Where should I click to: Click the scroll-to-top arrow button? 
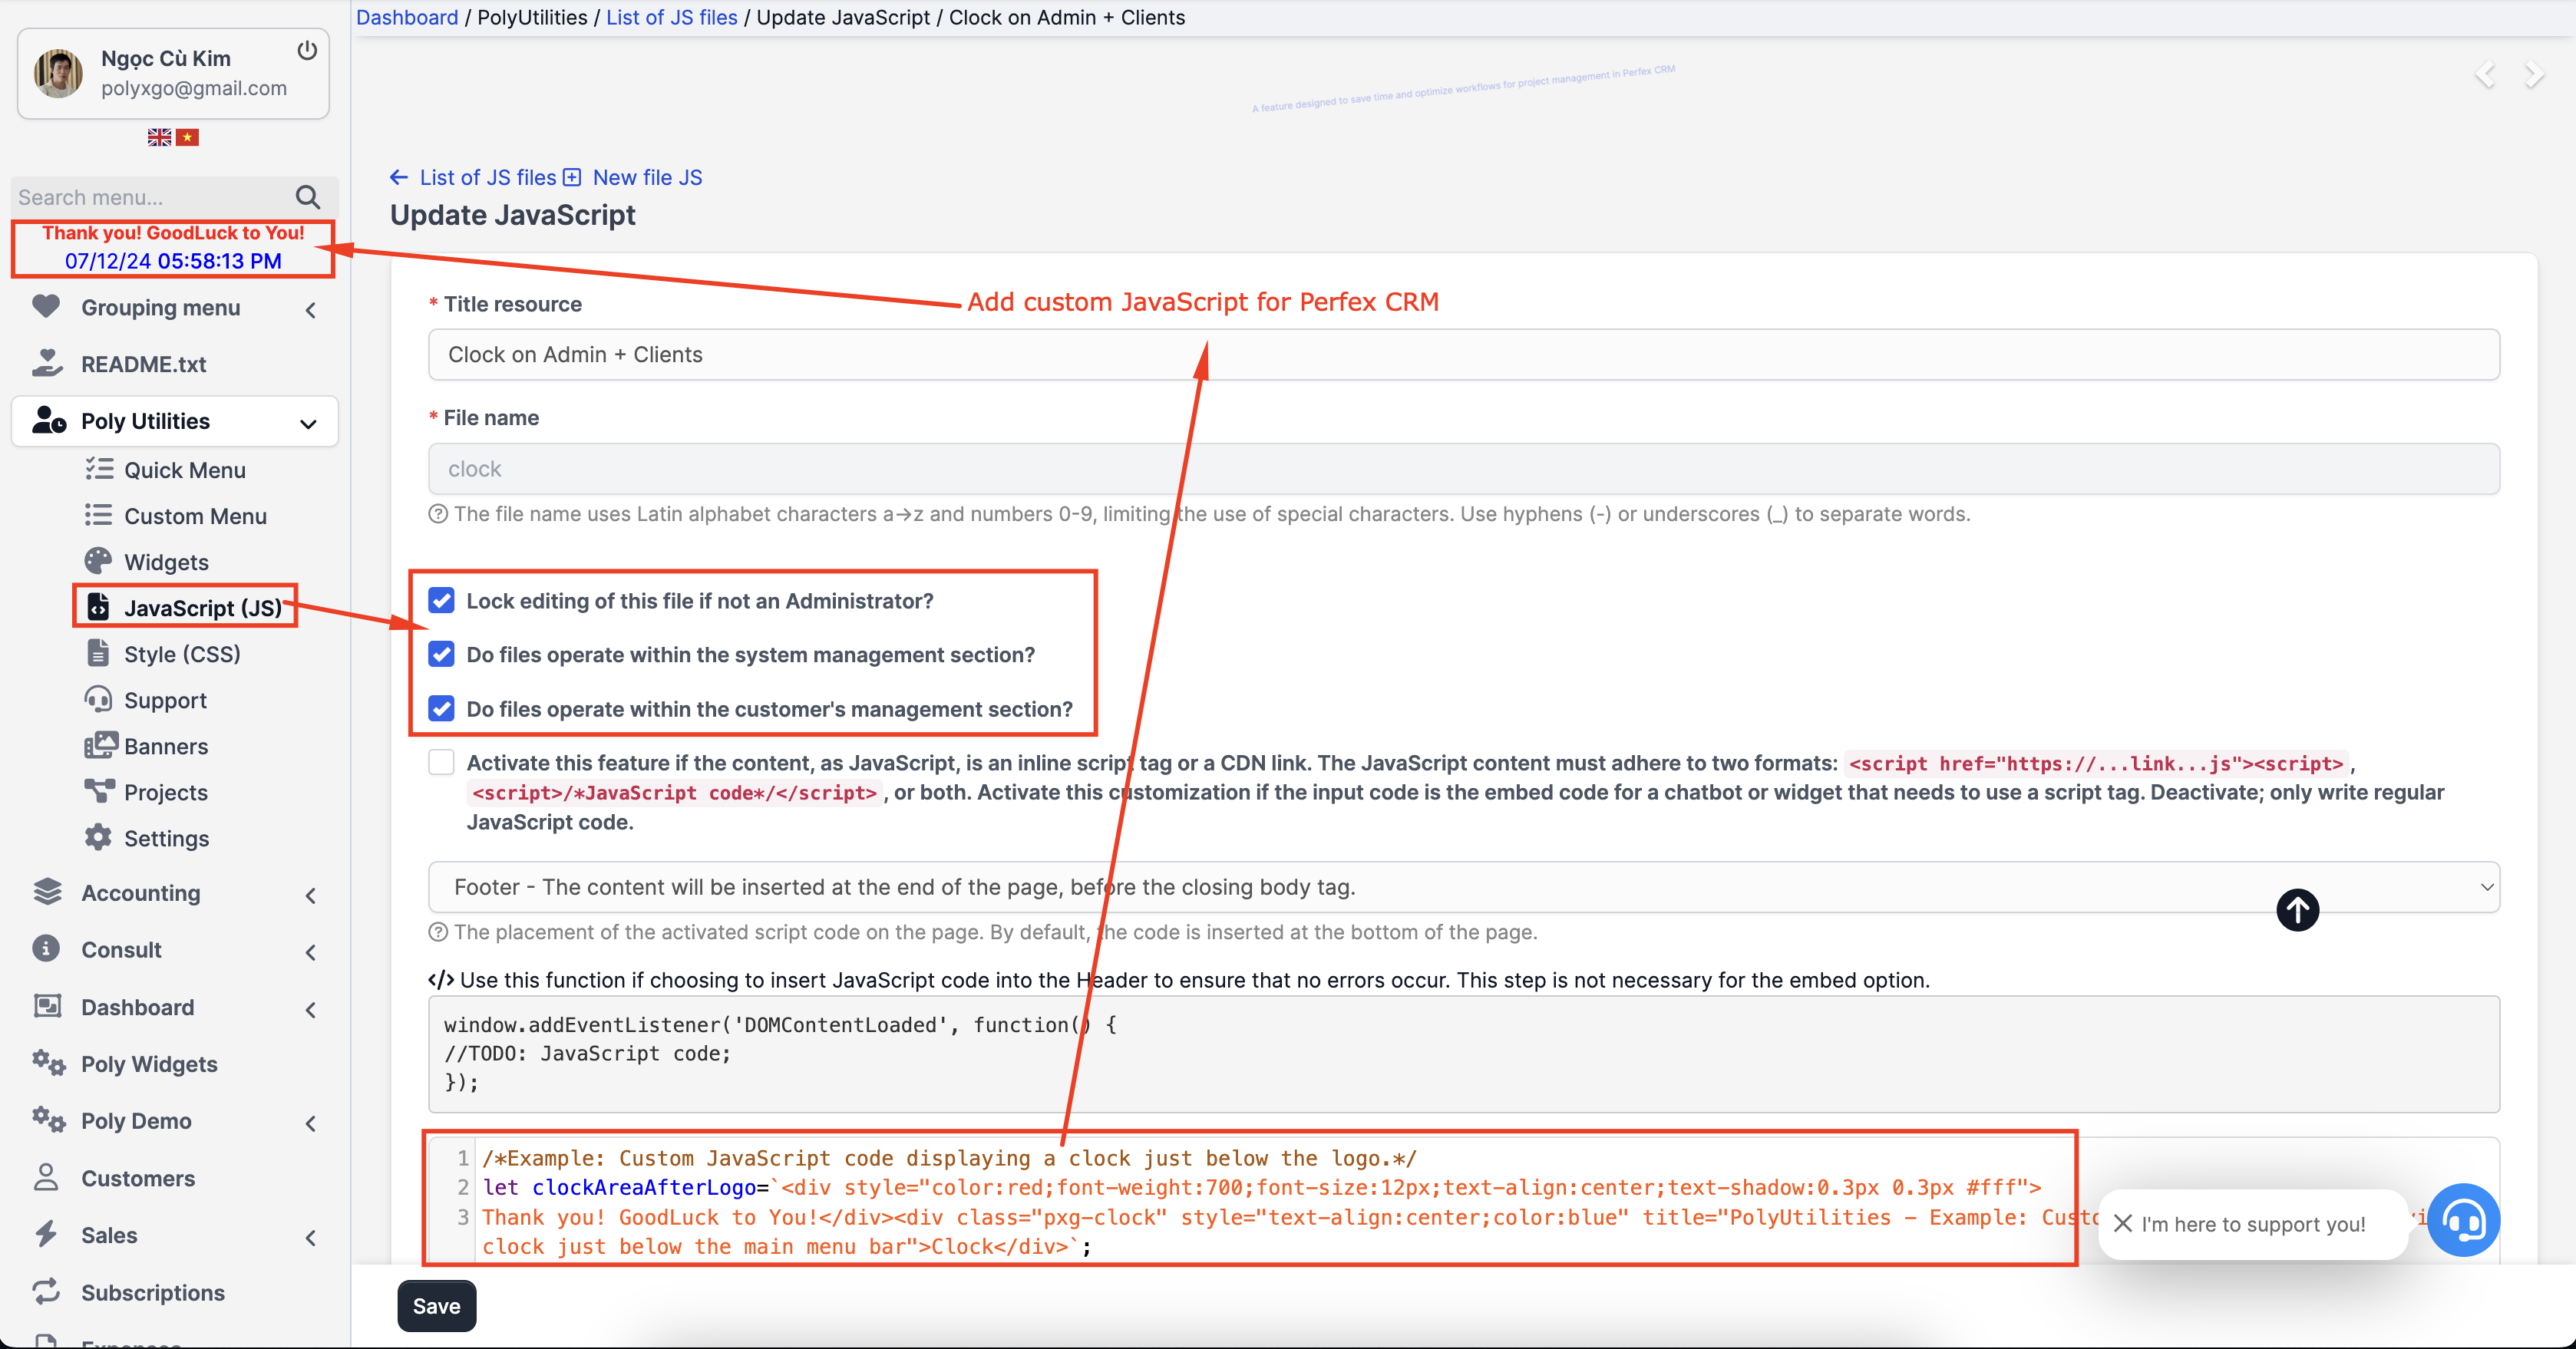[2297, 910]
